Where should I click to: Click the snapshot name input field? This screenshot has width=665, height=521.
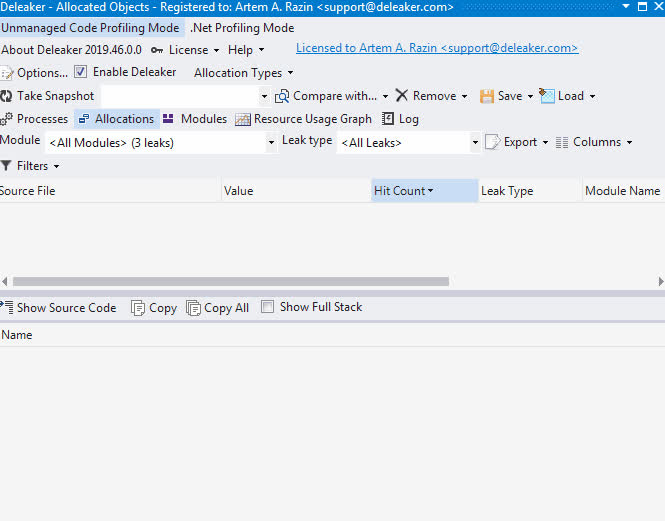point(179,97)
